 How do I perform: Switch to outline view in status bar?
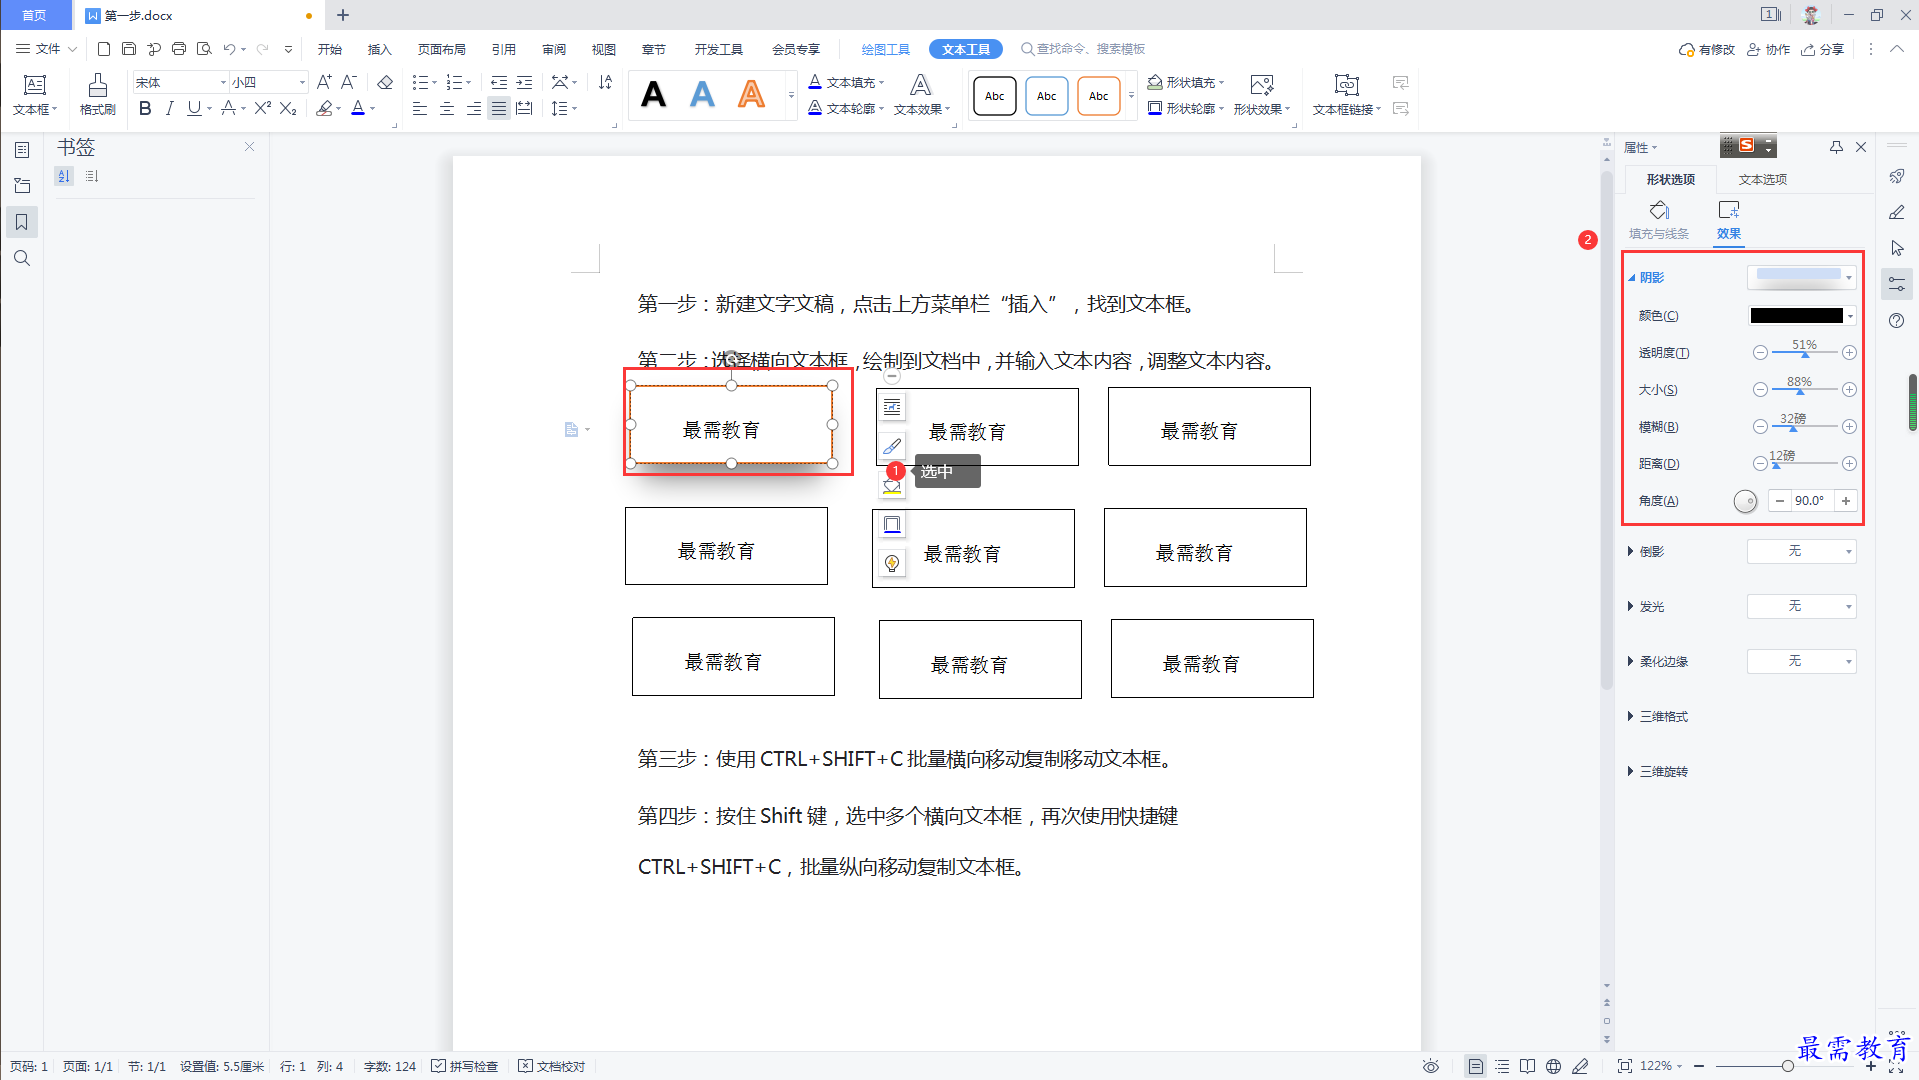[1501, 1066]
